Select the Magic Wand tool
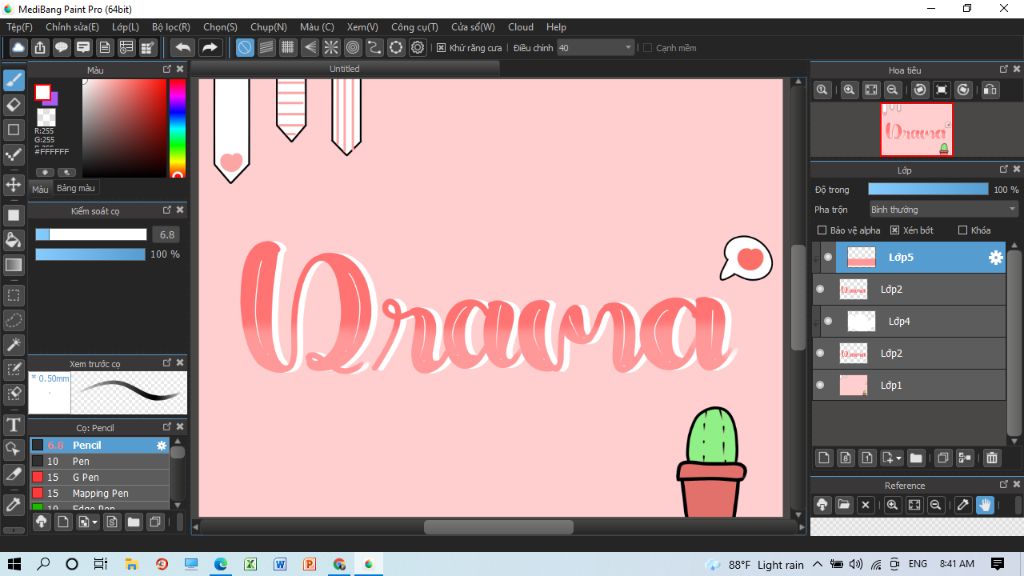 (14, 345)
